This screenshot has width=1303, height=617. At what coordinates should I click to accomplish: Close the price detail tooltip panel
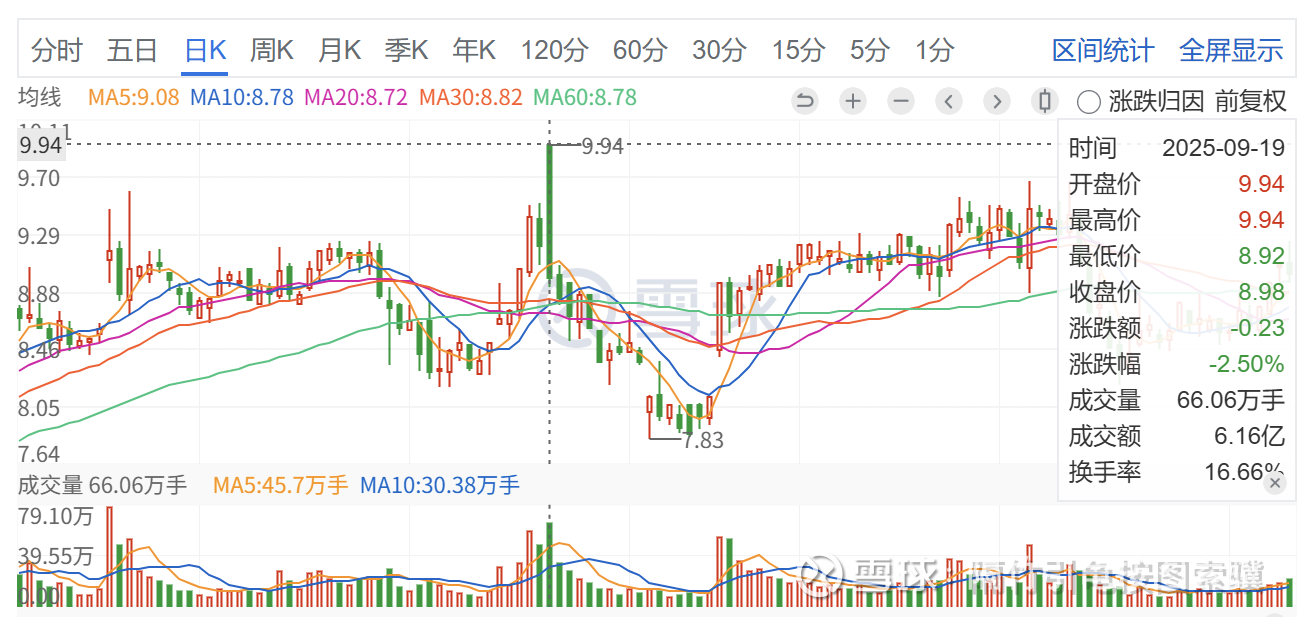[x=1274, y=483]
